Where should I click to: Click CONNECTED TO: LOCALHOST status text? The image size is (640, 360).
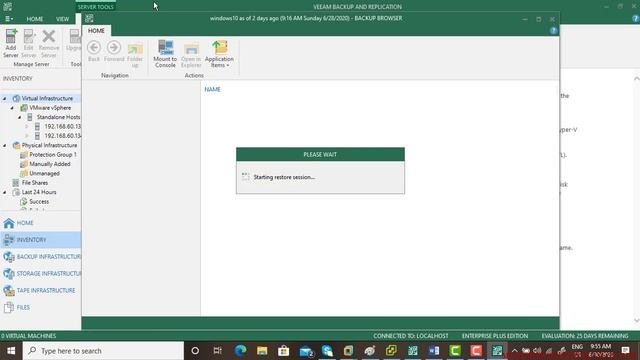[x=411, y=336]
